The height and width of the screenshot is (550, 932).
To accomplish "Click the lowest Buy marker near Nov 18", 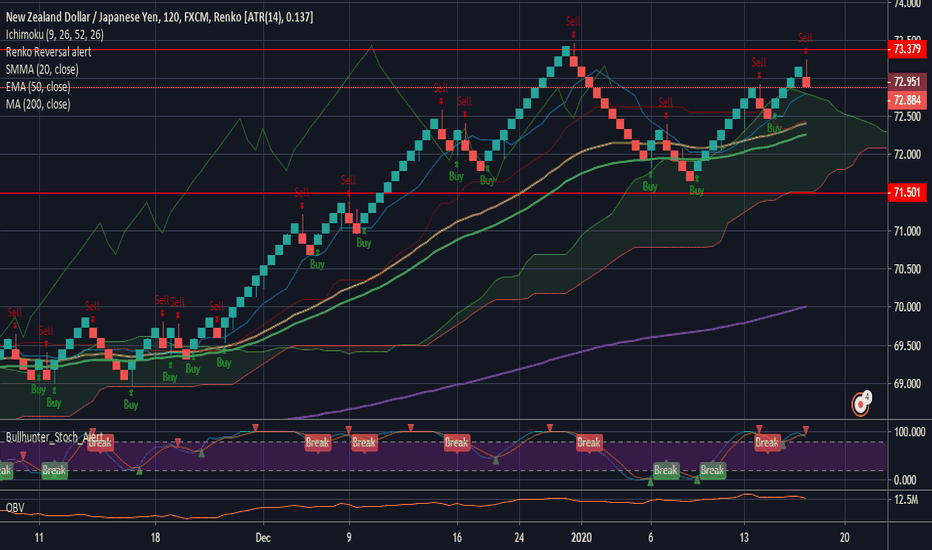I will [131, 404].
